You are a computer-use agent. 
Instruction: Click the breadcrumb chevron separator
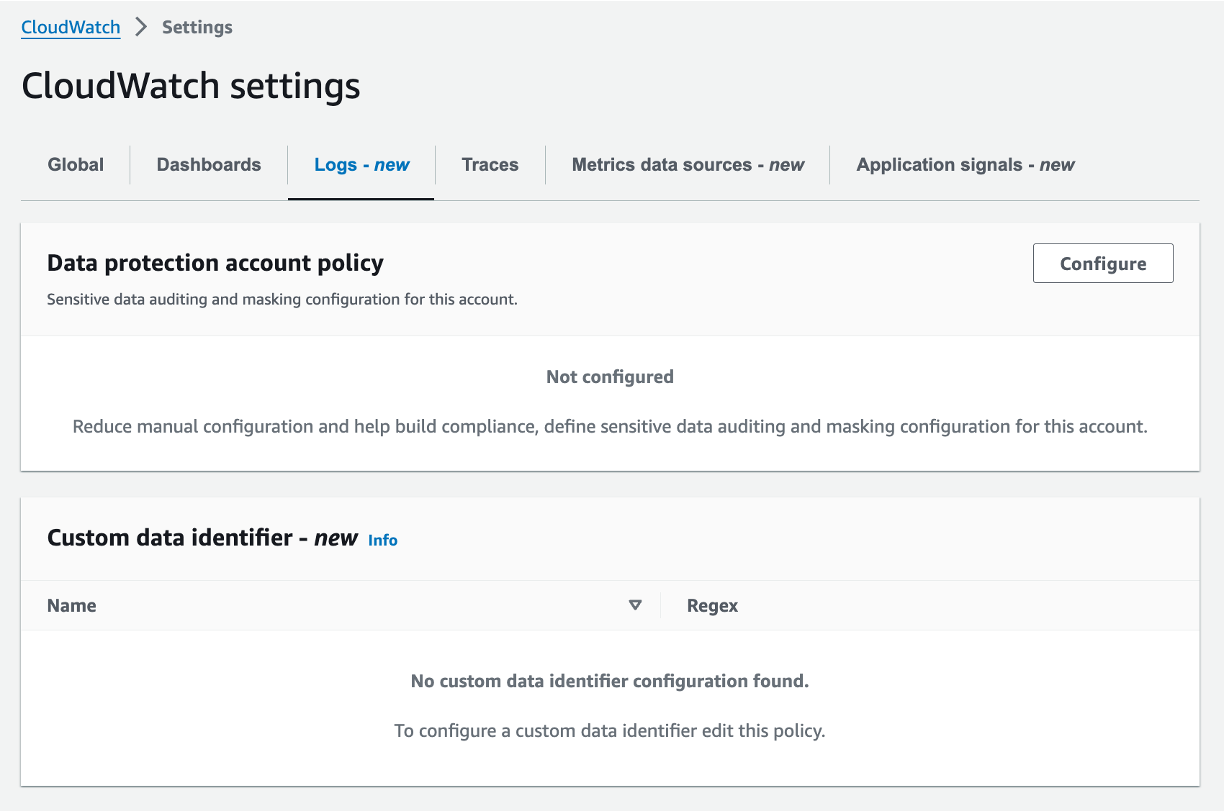pos(140,27)
